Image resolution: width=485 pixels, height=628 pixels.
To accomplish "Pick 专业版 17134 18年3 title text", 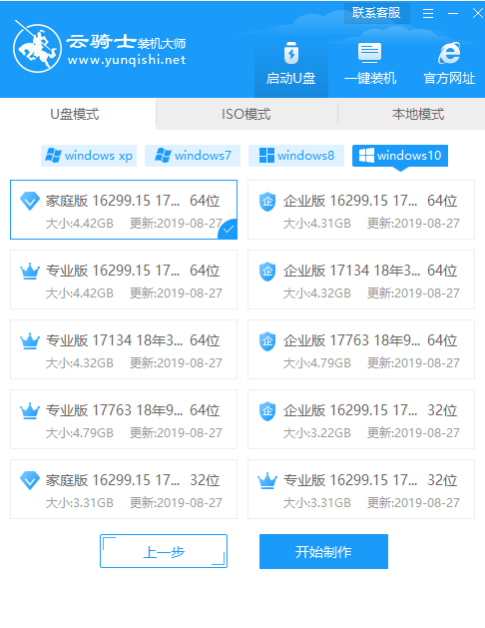I will (133, 341).
